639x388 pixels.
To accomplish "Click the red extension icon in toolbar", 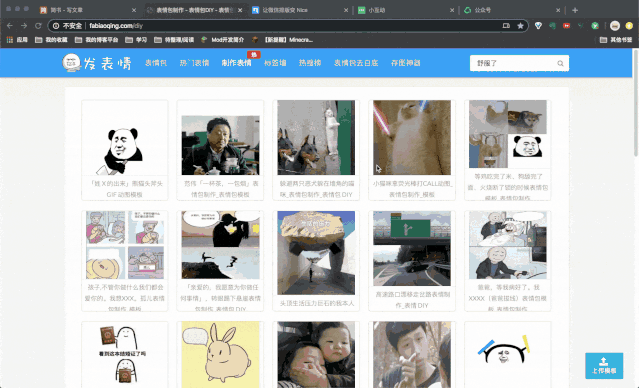I will click(x=566, y=26).
